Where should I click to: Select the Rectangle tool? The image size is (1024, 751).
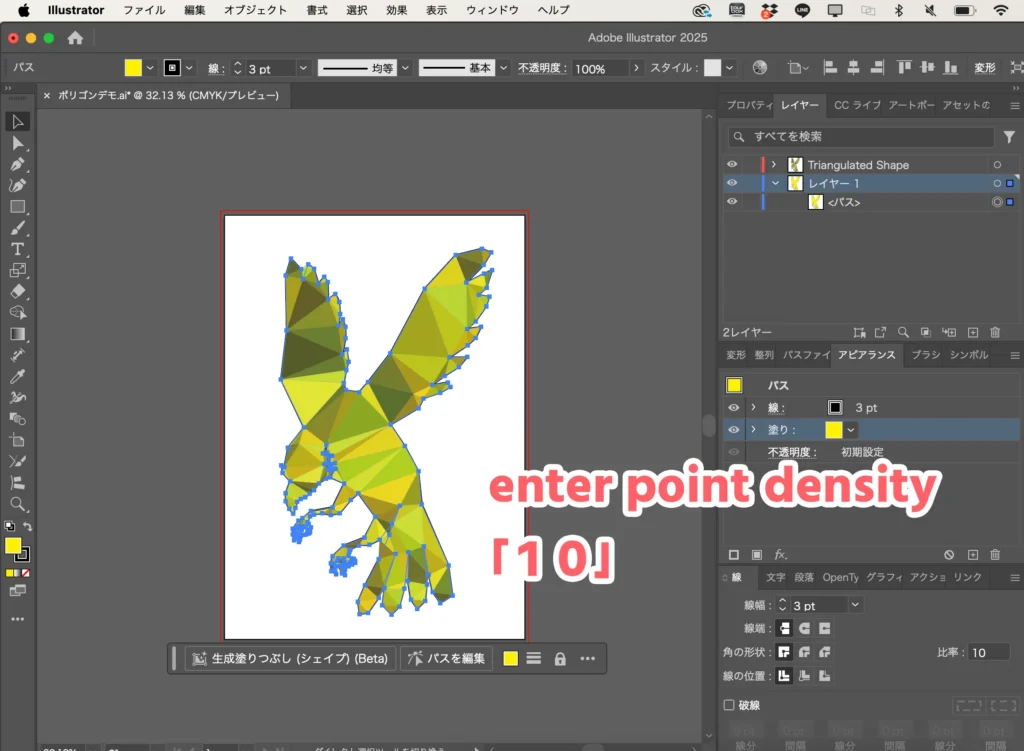click(18, 207)
